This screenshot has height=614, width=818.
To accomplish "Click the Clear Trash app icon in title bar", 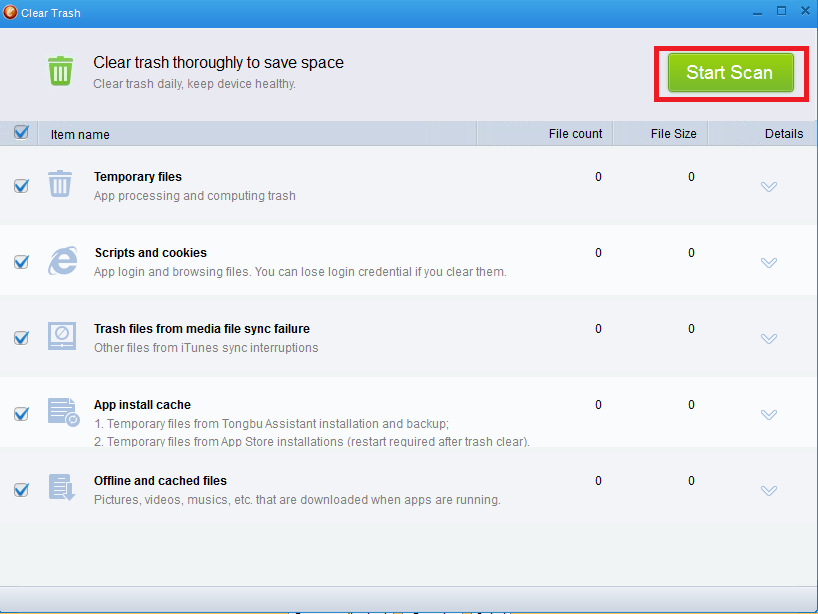I will coord(10,12).
